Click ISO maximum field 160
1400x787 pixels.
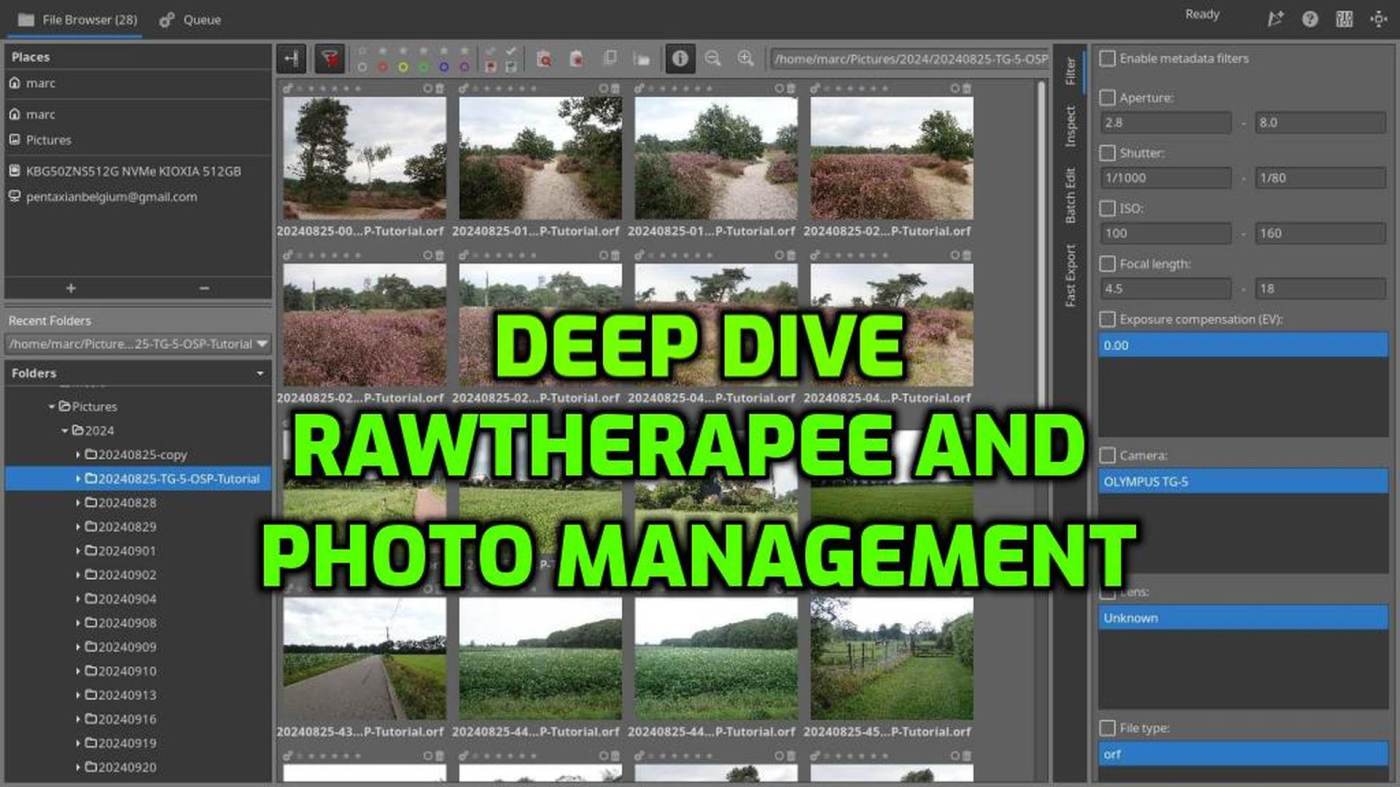click(x=1321, y=233)
